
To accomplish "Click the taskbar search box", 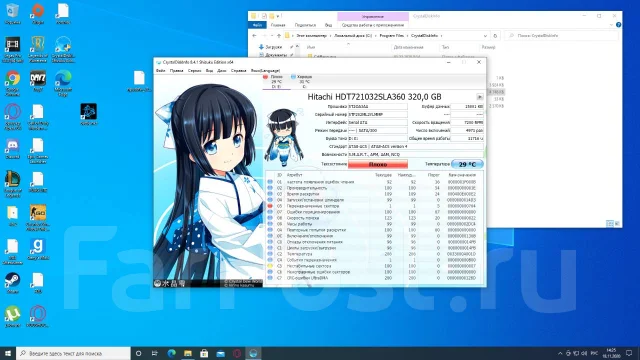I will [73, 353].
